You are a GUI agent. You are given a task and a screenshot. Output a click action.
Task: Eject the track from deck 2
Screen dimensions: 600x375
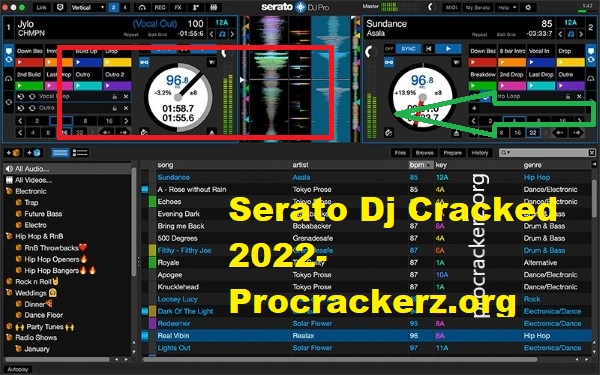(x=456, y=133)
